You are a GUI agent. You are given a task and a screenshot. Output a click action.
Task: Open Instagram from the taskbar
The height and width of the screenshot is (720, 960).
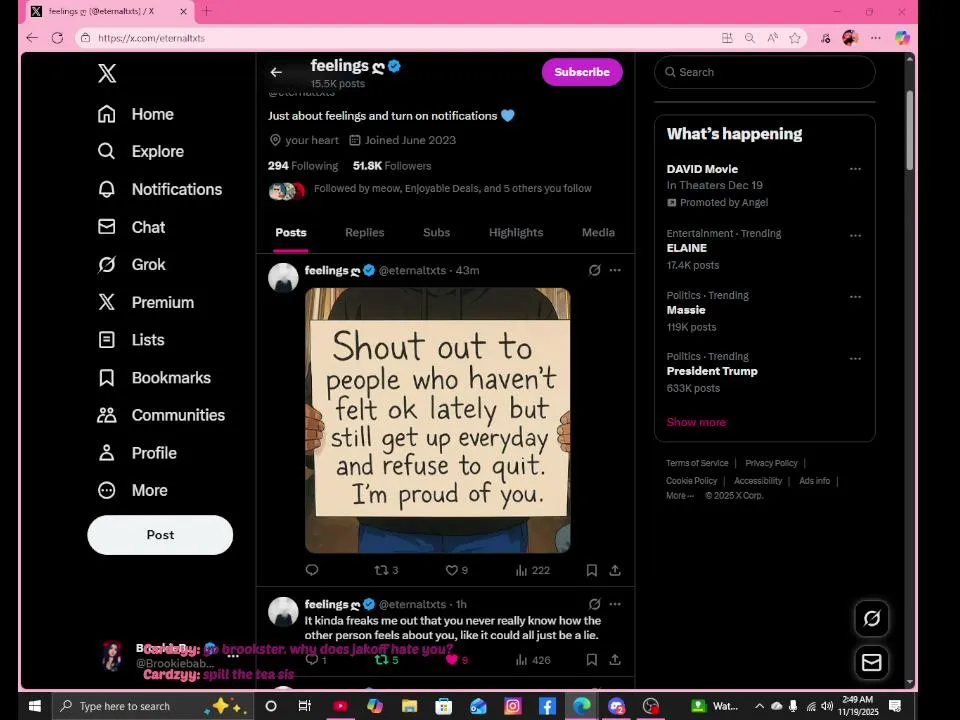(x=512, y=706)
